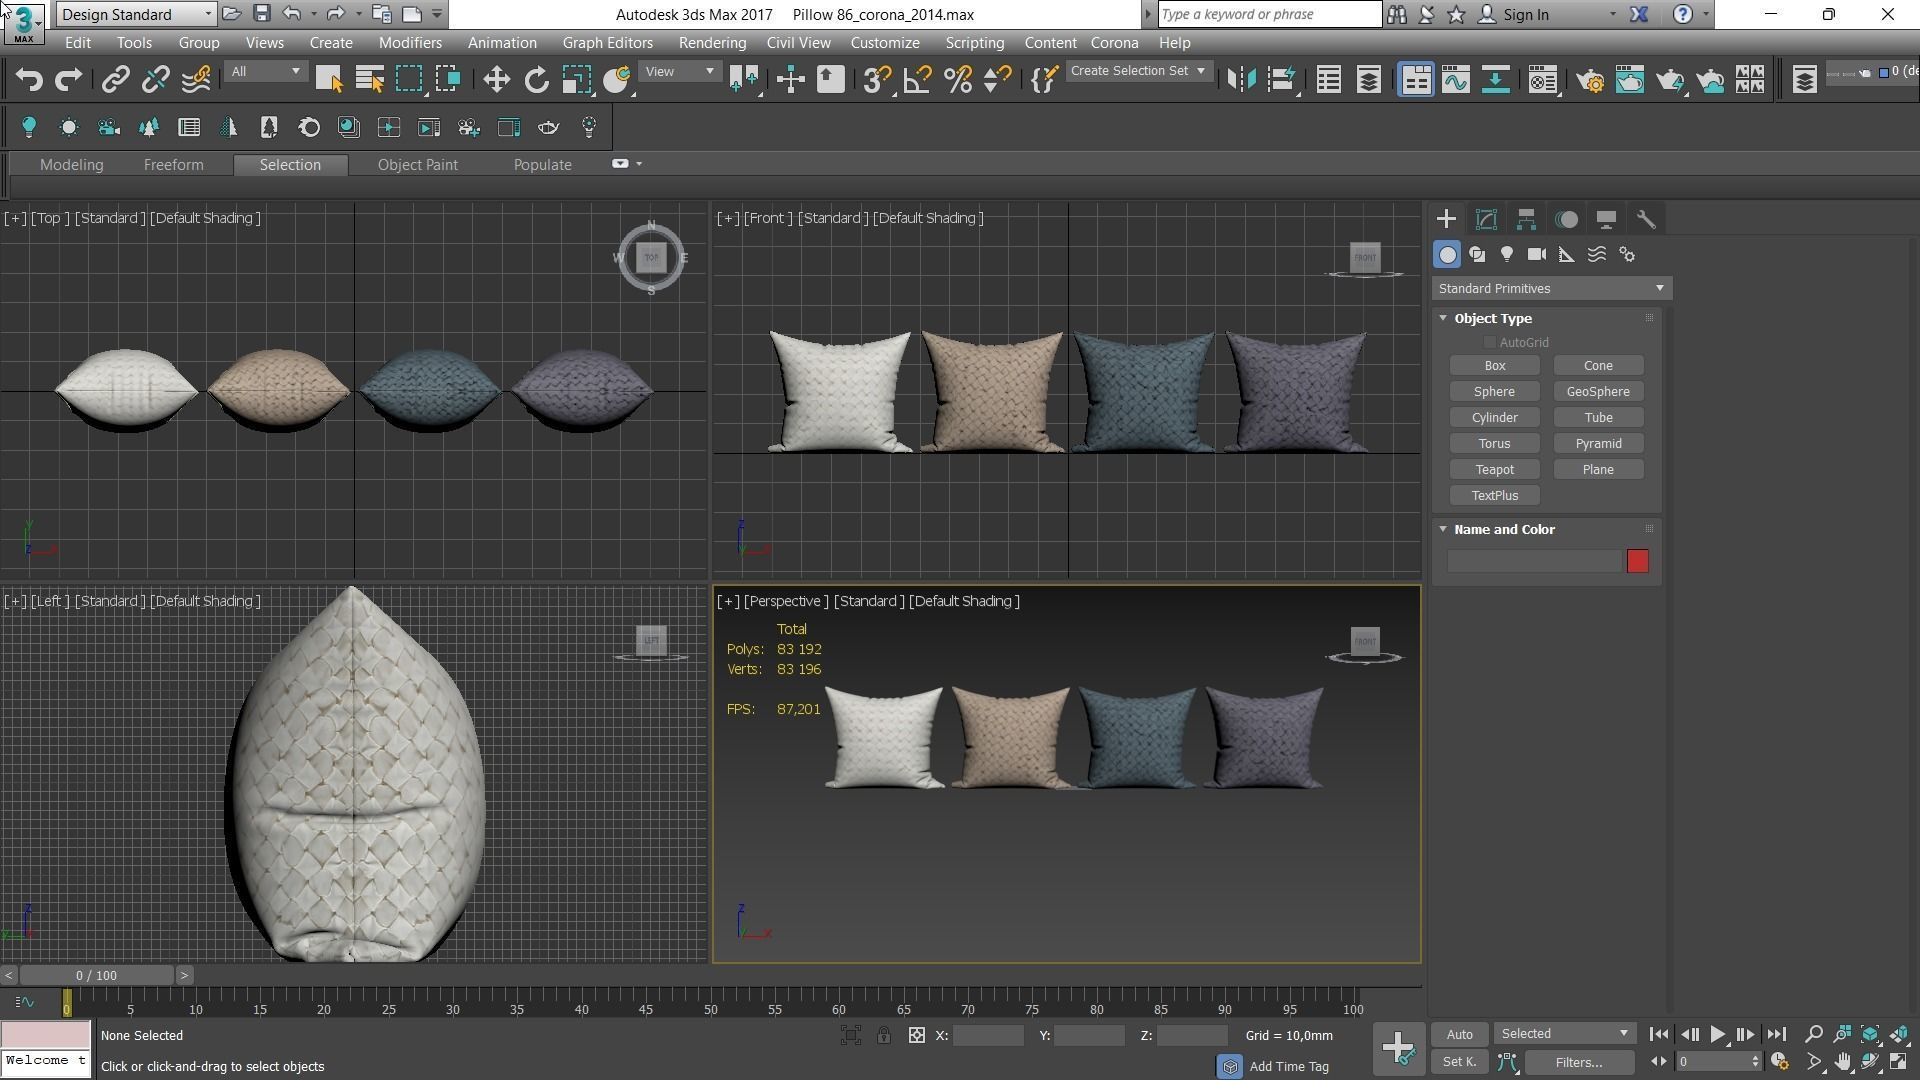Image resolution: width=1920 pixels, height=1080 pixels.
Task: Select the Lights category icon
Action: pyautogui.click(x=1507, y=255)
